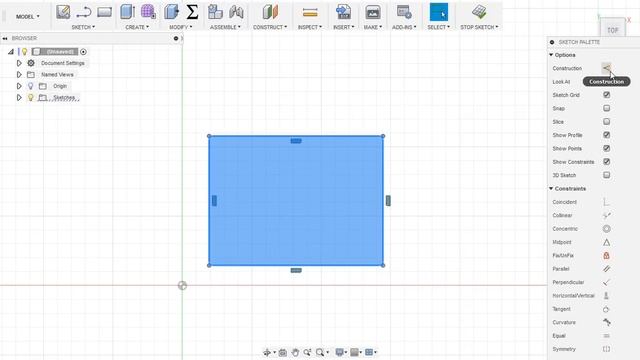Click the Add-Ins scripts icon
Viewport: 640px width, 360px height.
pyautogui.click(x=404, y=12)
